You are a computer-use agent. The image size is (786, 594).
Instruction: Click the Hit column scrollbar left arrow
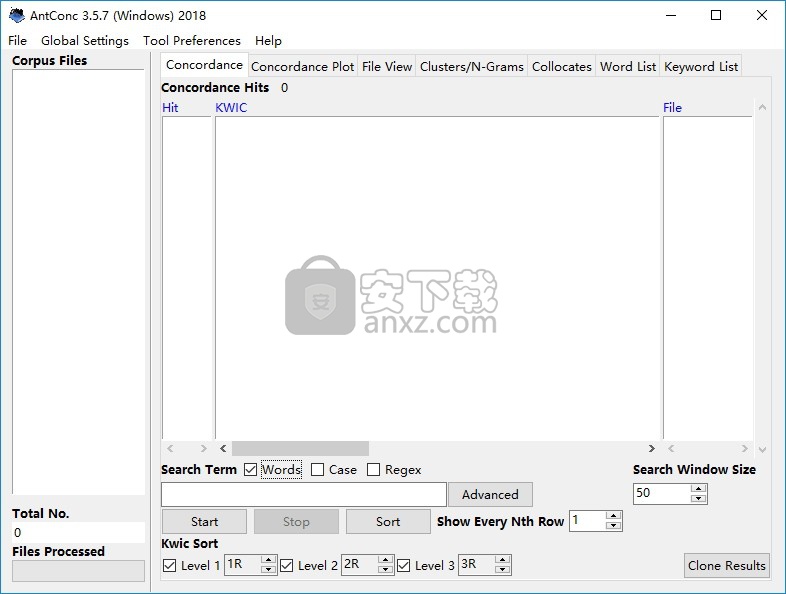[x=170, y=448]
